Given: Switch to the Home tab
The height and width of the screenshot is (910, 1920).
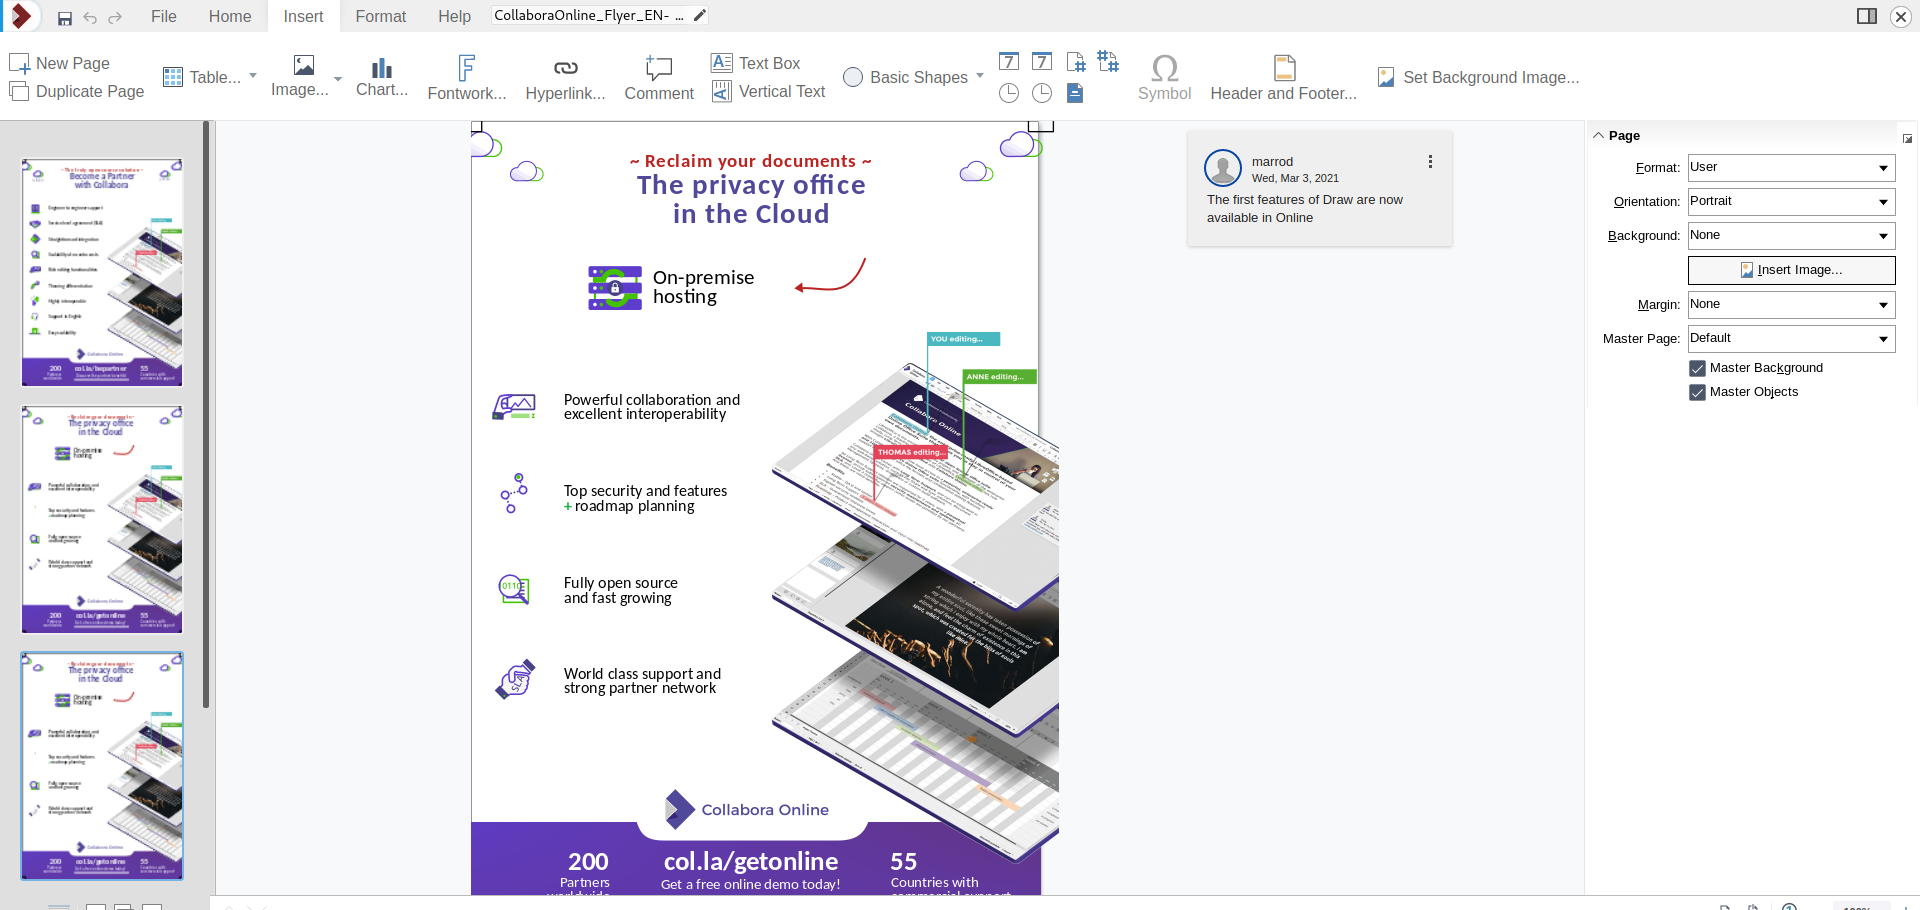Looking at the screenshot, I should point(230,16).
